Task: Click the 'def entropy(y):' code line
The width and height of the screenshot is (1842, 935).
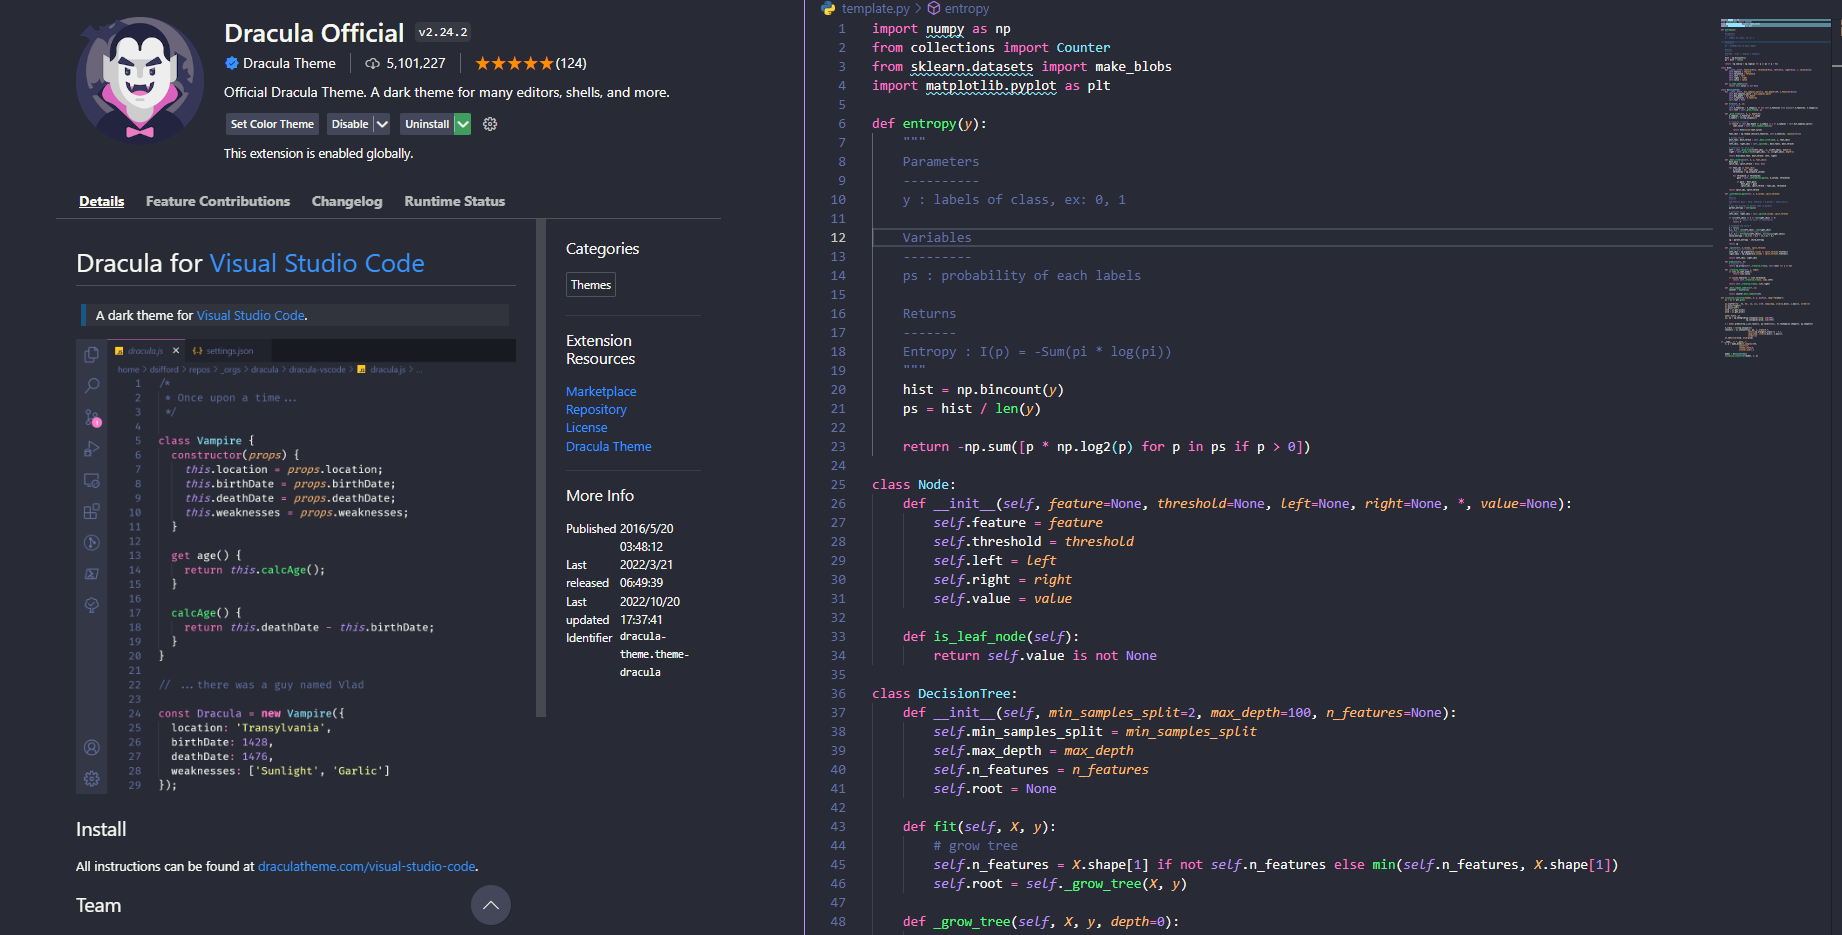Action: (x=929, y=123)
